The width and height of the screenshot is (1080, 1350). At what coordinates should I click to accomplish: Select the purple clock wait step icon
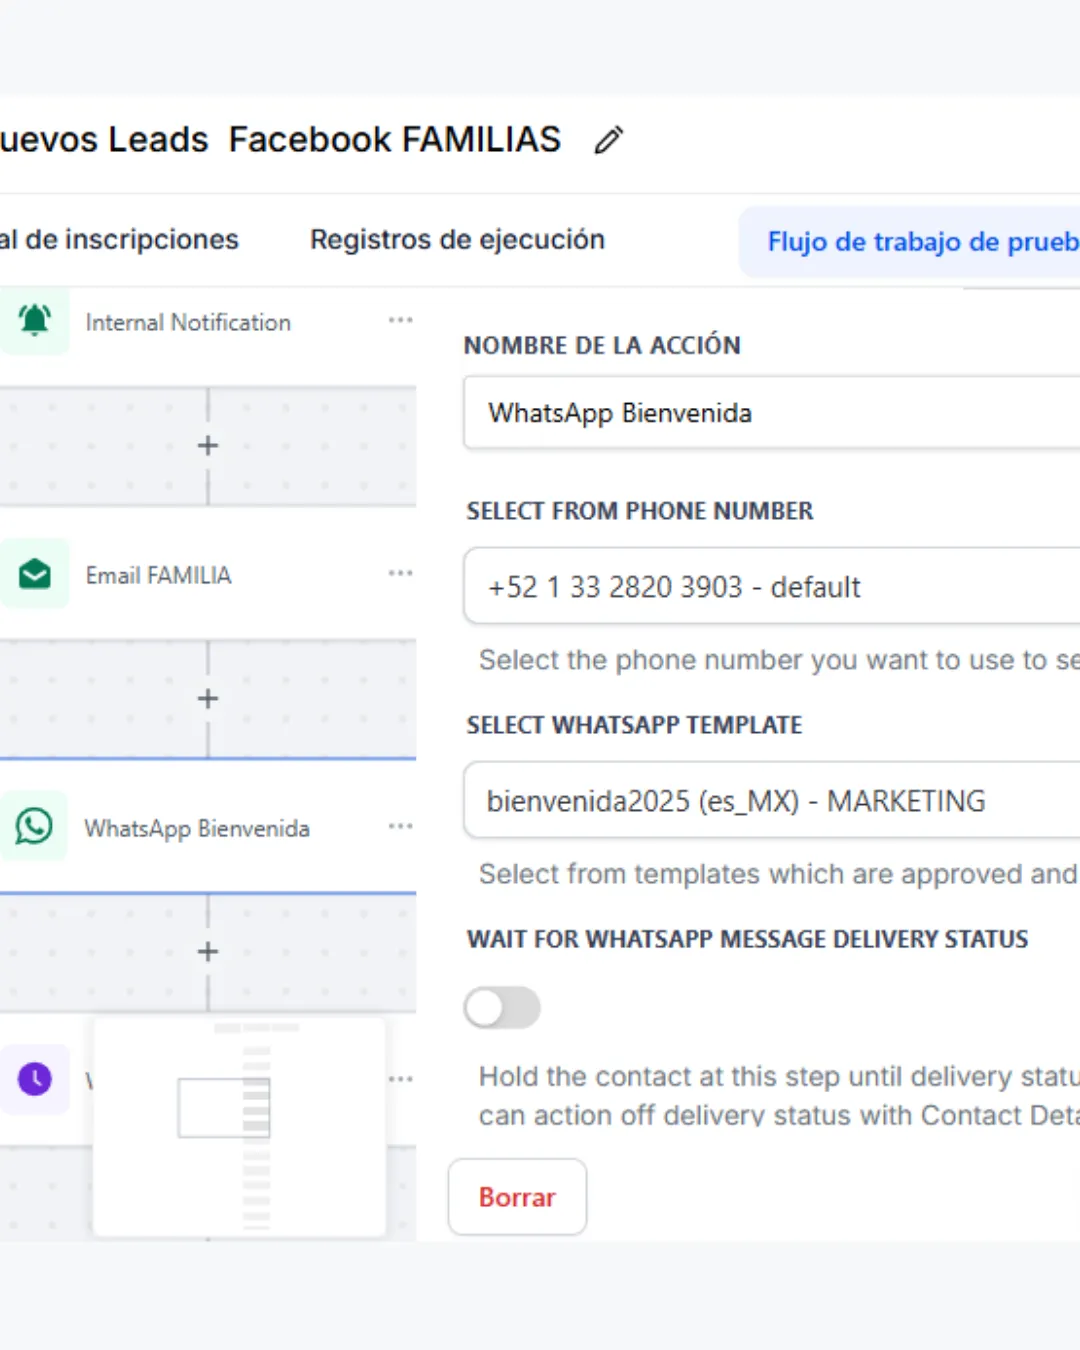click(35, 1079)
